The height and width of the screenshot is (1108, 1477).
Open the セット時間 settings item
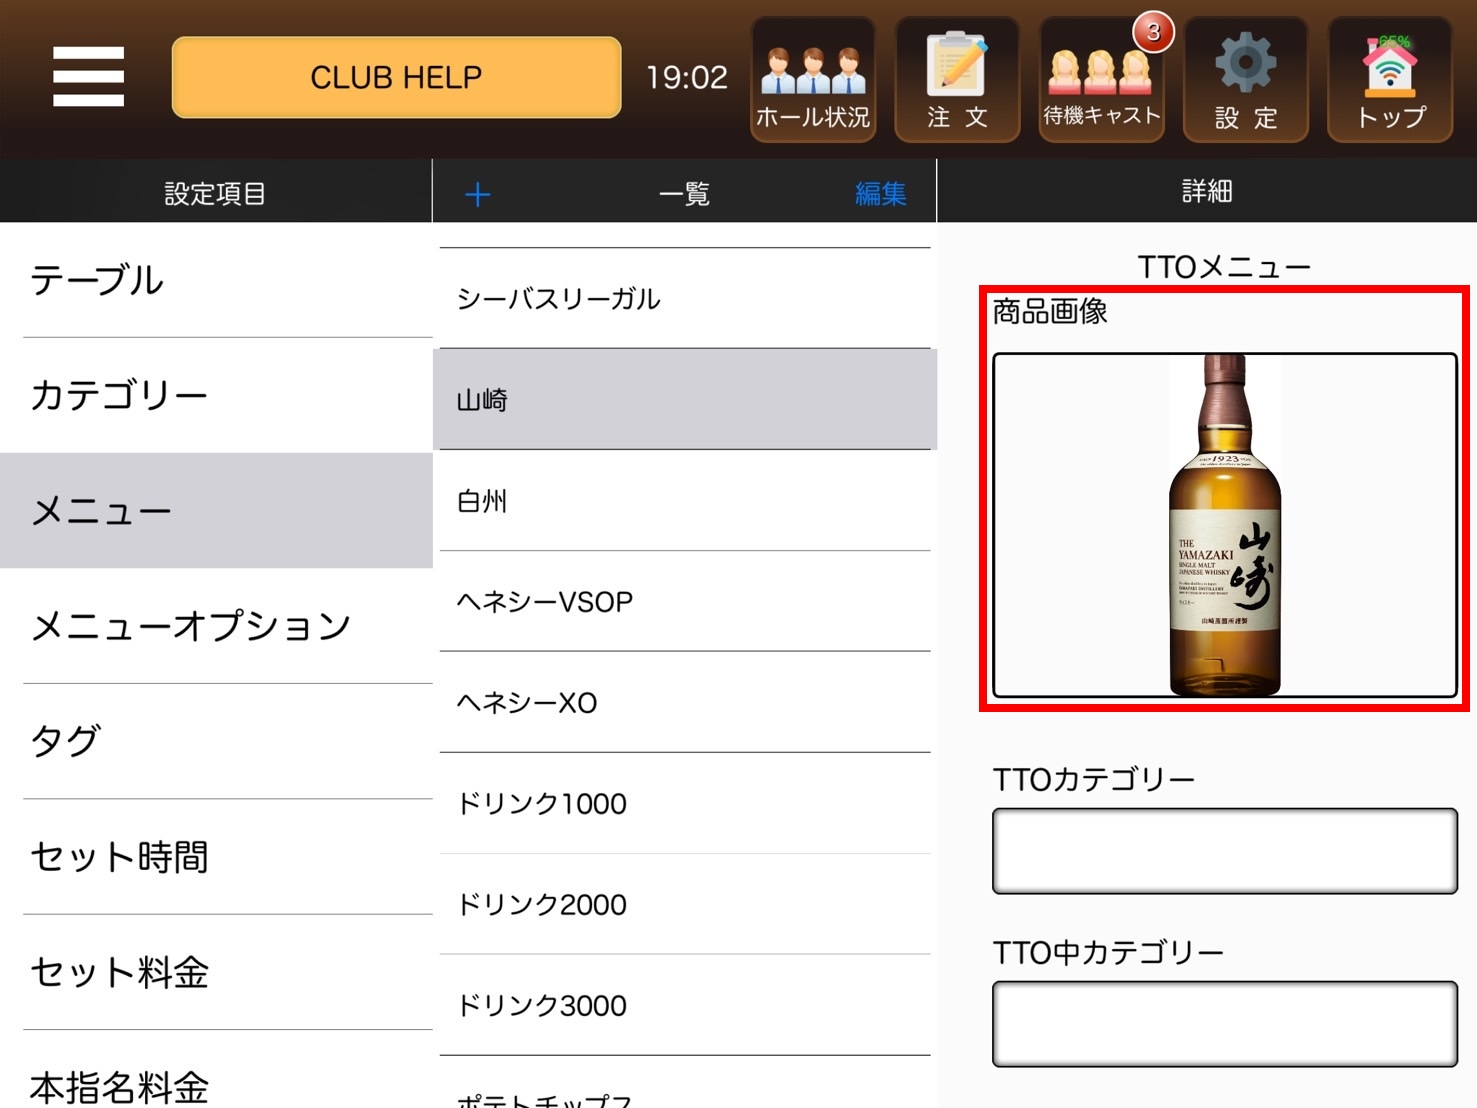coord(216,857)
